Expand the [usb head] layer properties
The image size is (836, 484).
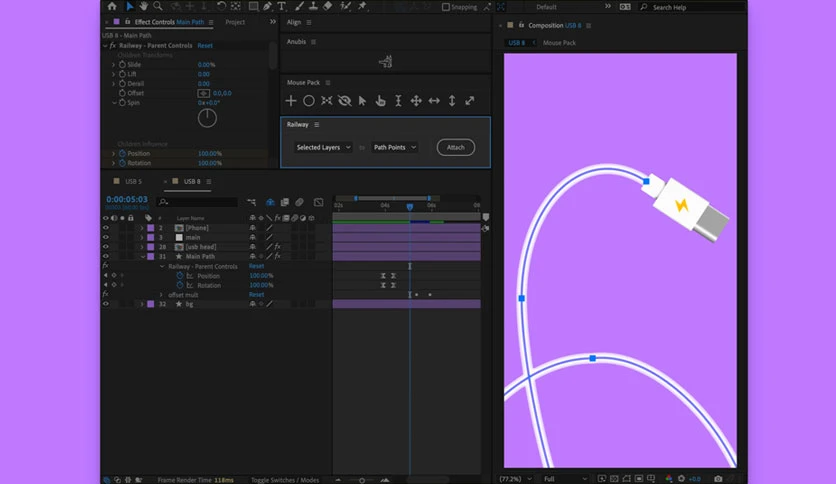click(142, 247)
